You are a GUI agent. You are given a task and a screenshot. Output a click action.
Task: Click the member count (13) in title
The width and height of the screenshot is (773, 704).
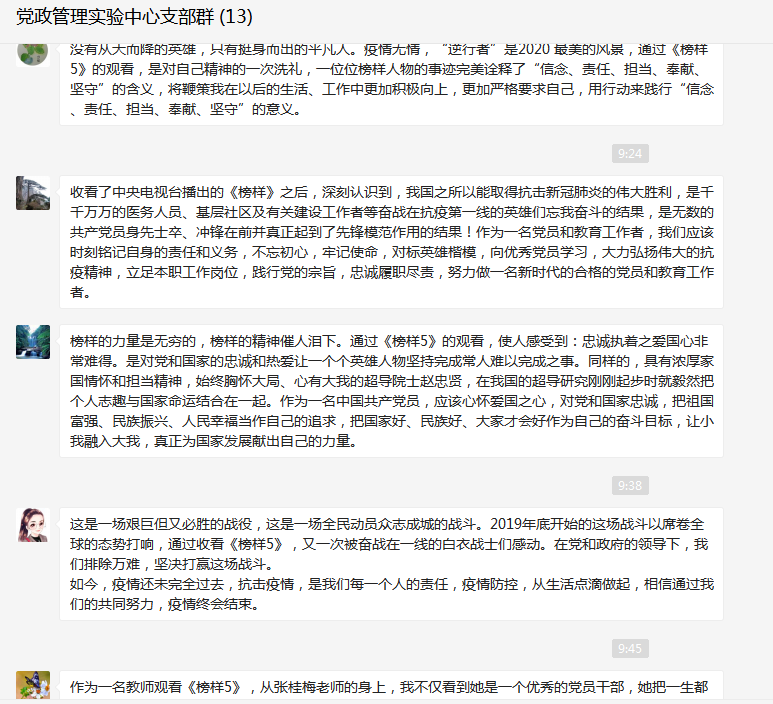click(236, 17)
